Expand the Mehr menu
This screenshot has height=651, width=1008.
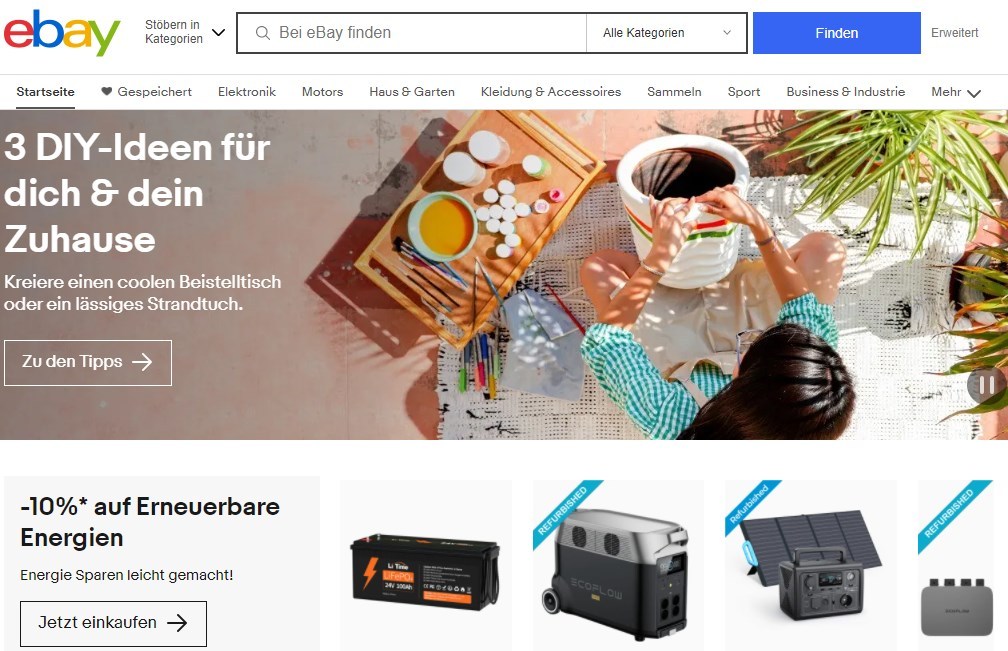click(956, 92)
